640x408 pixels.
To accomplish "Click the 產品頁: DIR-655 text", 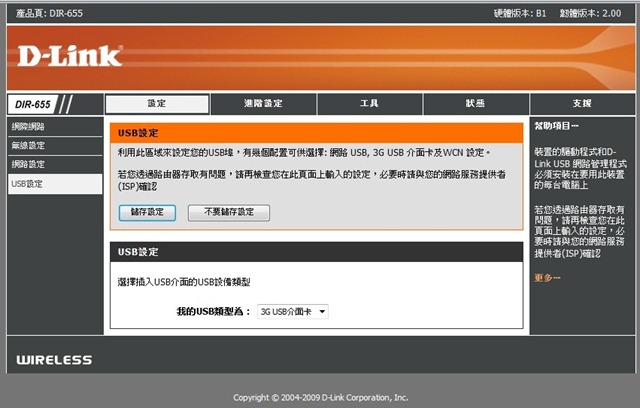I will tap(49, 13).
